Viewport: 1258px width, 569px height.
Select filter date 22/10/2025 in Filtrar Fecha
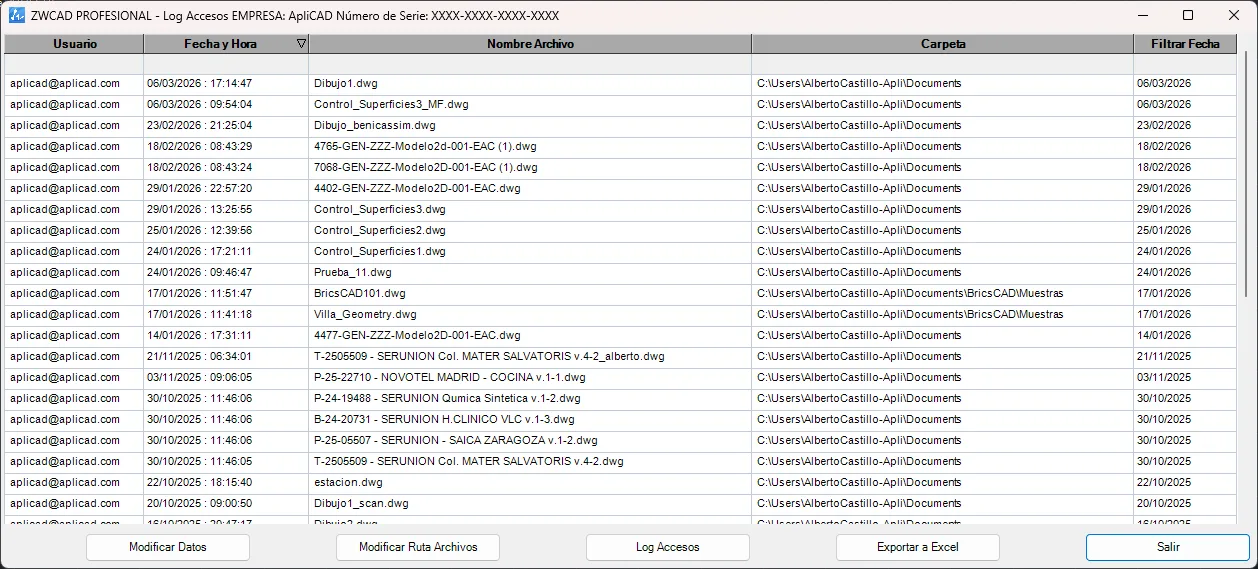1164,482
